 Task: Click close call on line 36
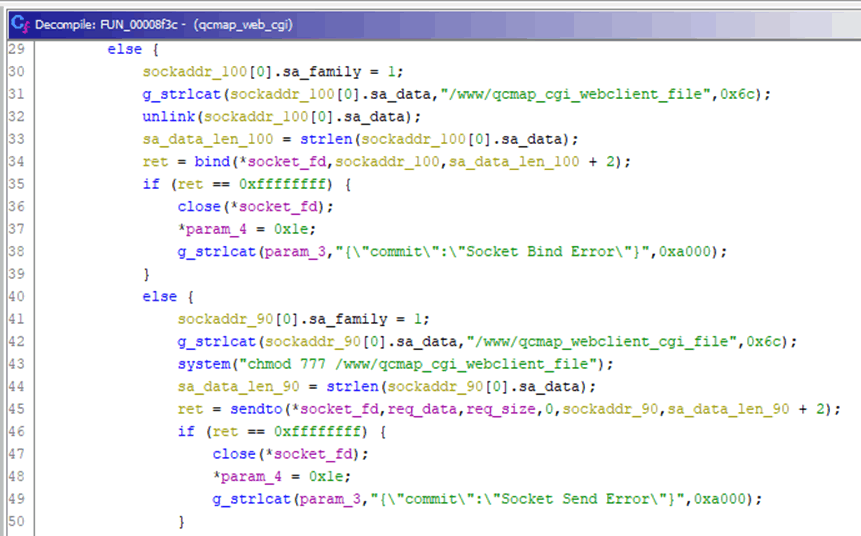coord(199,207)
